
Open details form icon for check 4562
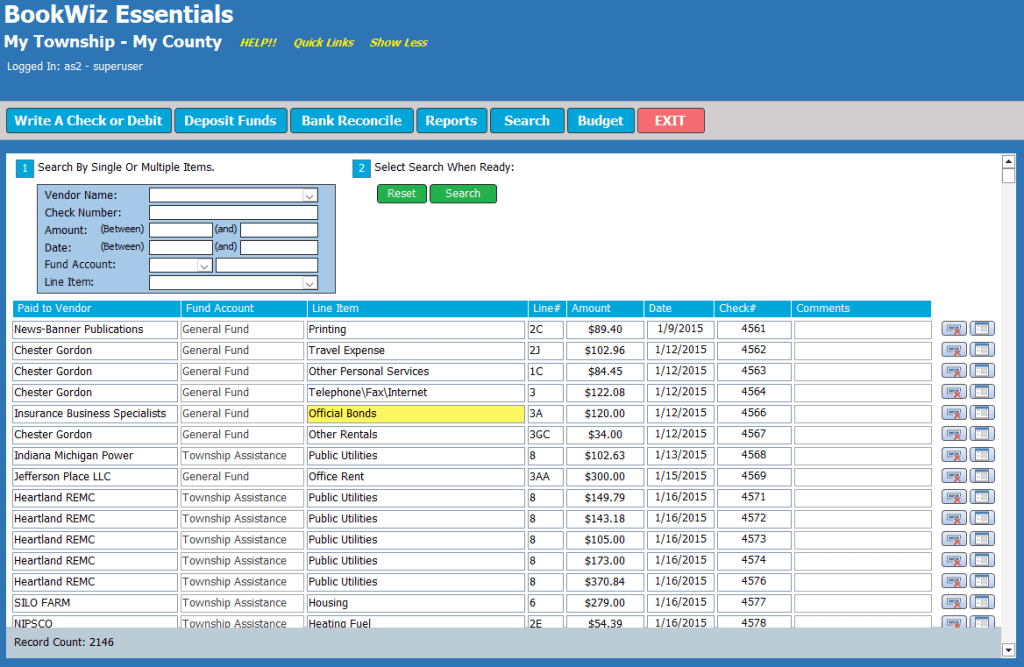pos(983,350)
